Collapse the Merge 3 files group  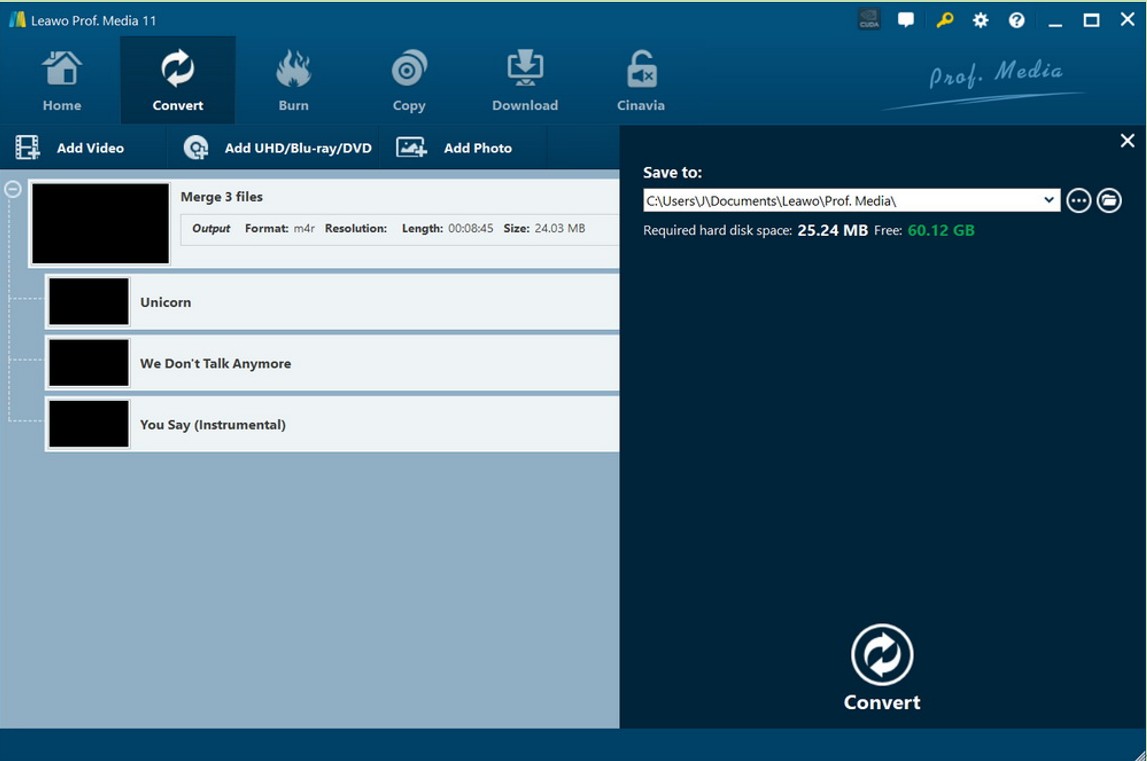tap(13, 189)
